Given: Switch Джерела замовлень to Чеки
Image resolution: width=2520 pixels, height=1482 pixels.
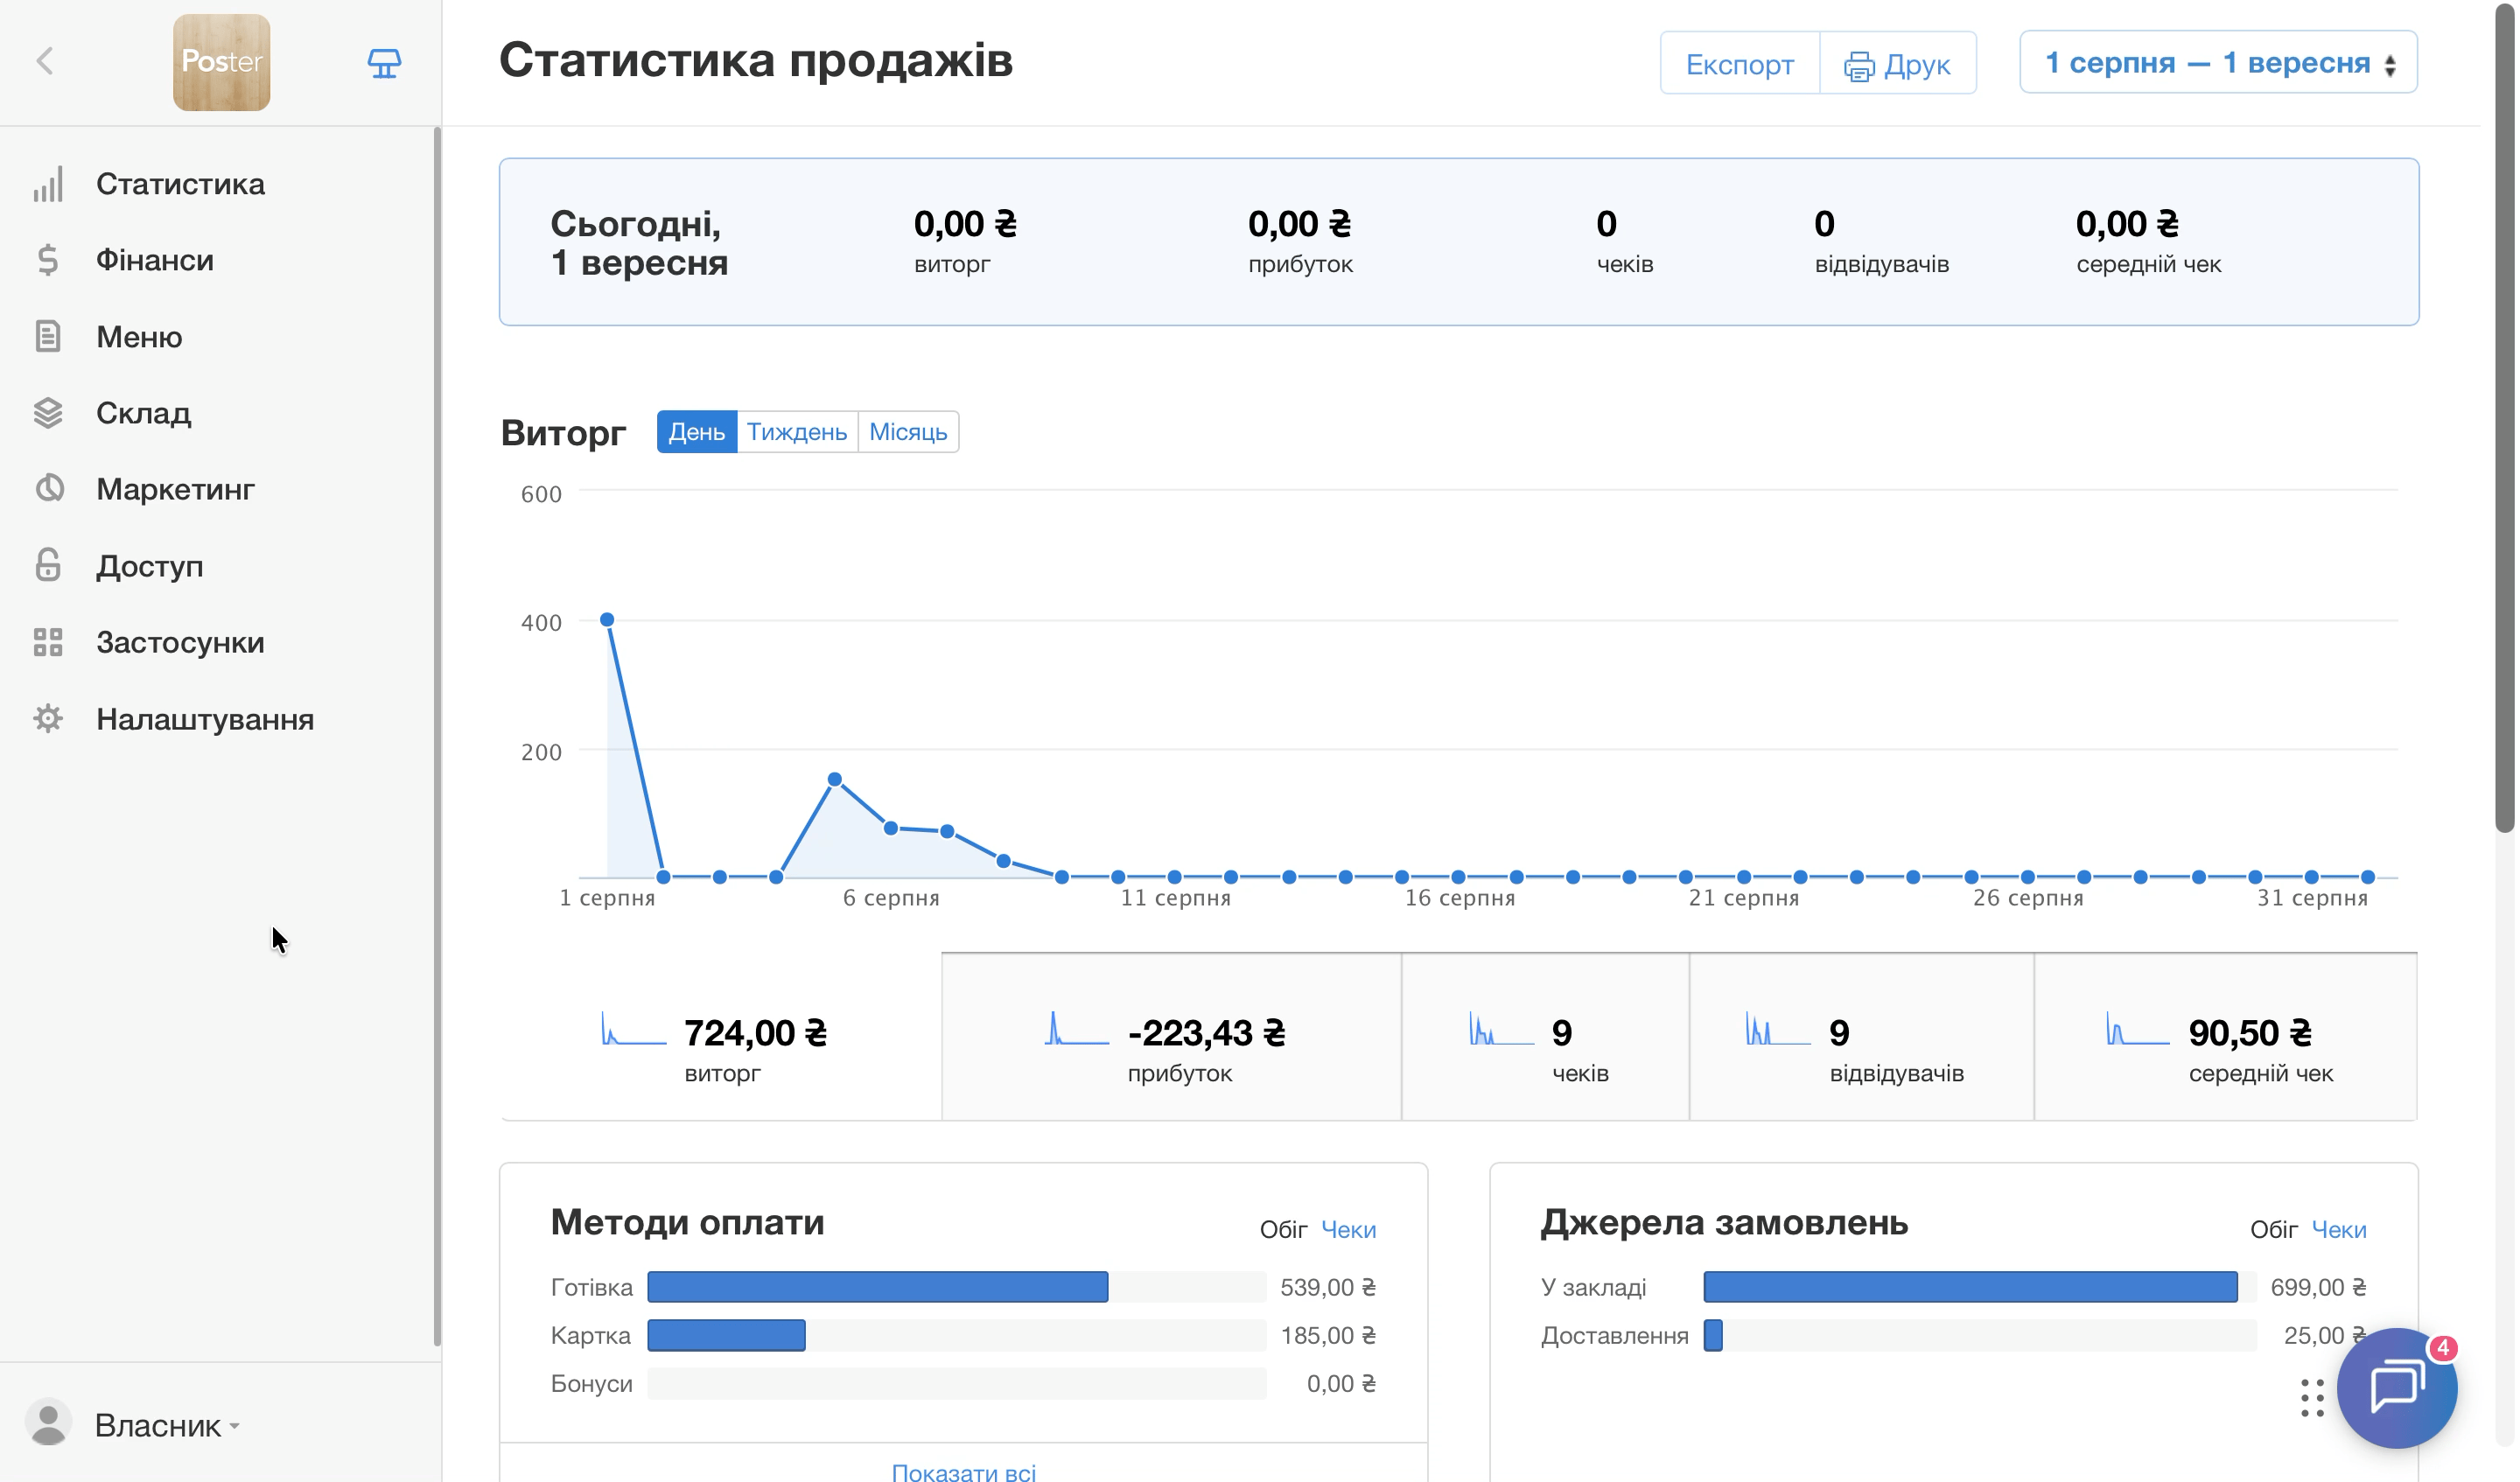Looking at the screenshot, I should pos(2338,1229).
